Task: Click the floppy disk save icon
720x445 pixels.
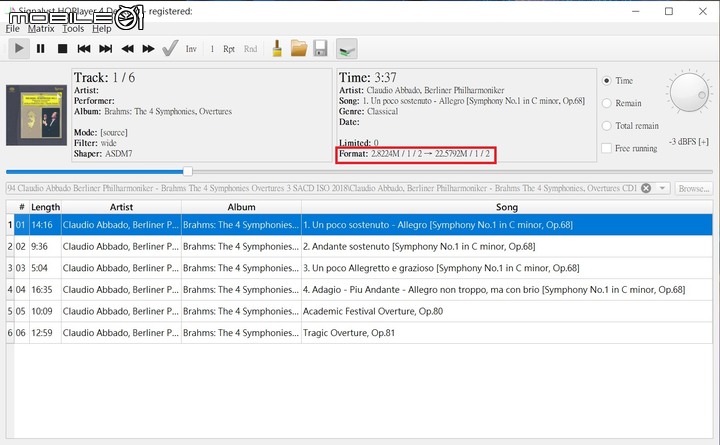Action: (320, 48)
